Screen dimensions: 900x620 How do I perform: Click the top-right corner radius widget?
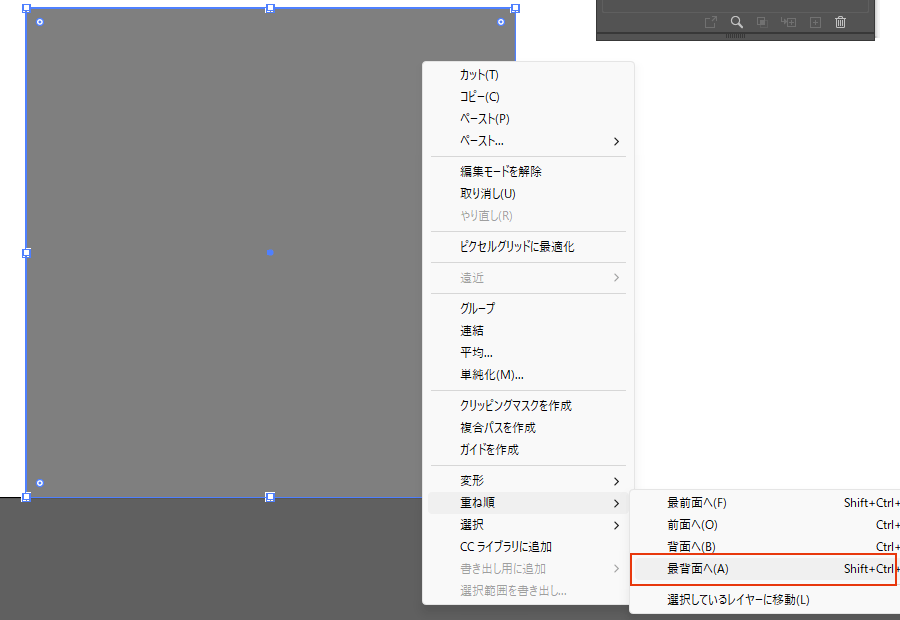pyautogui.click(x=501, y=22)
